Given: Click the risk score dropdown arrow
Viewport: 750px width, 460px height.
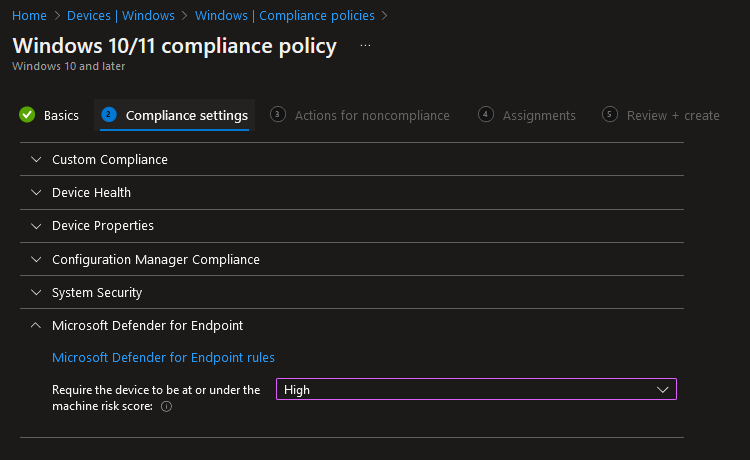Looking at the screenshot, I should point(662,390).
